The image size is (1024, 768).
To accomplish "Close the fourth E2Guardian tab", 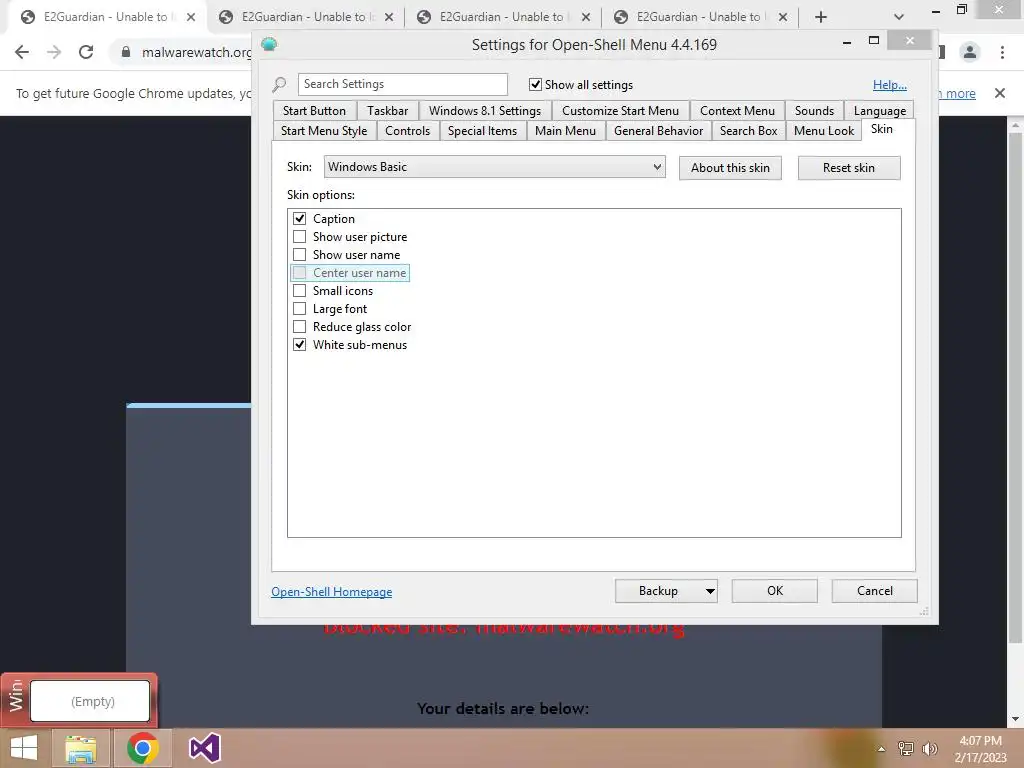I will pos(783,17).
